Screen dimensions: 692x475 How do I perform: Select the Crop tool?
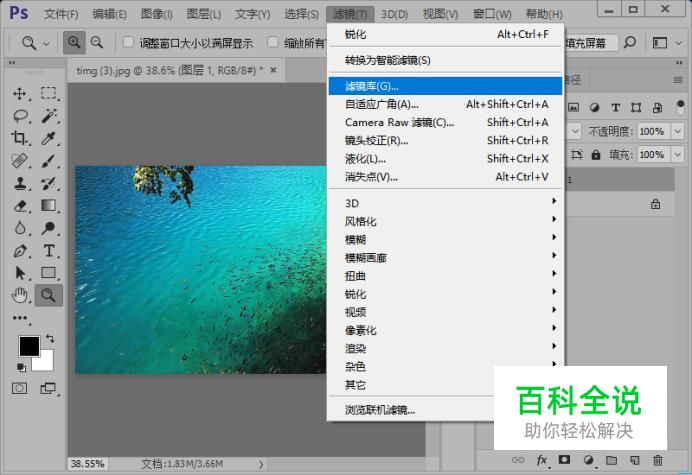[x=20, y=138]
